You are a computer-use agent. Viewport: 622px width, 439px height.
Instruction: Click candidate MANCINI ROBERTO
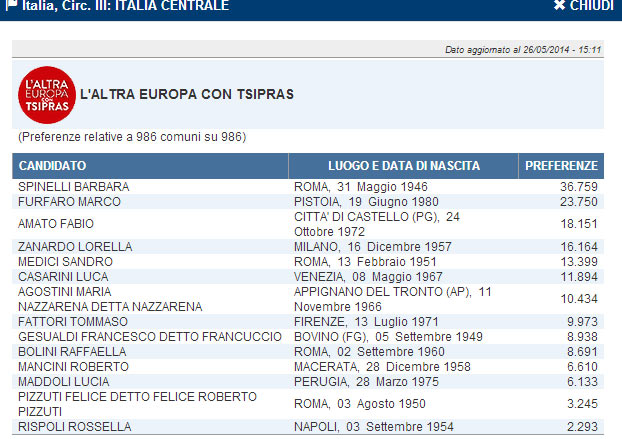coord(59,367)
